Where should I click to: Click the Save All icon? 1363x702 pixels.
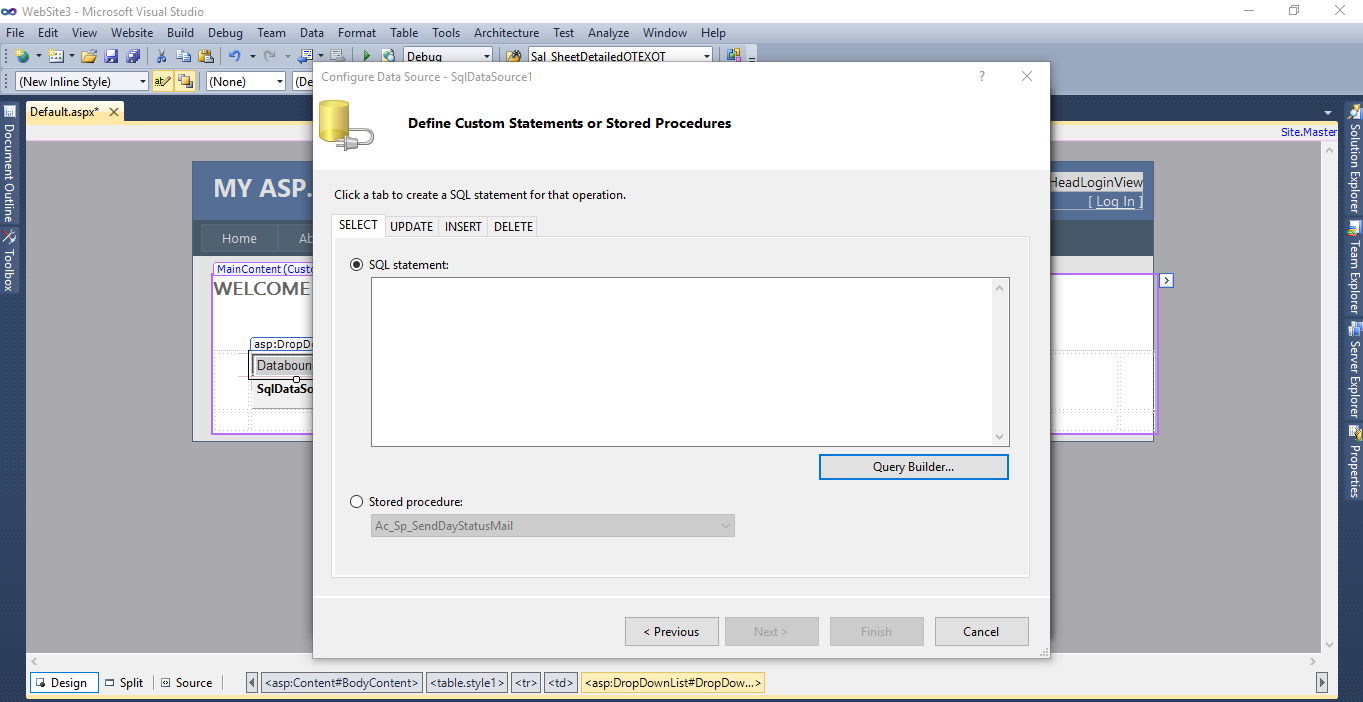[x=132, y=56]
